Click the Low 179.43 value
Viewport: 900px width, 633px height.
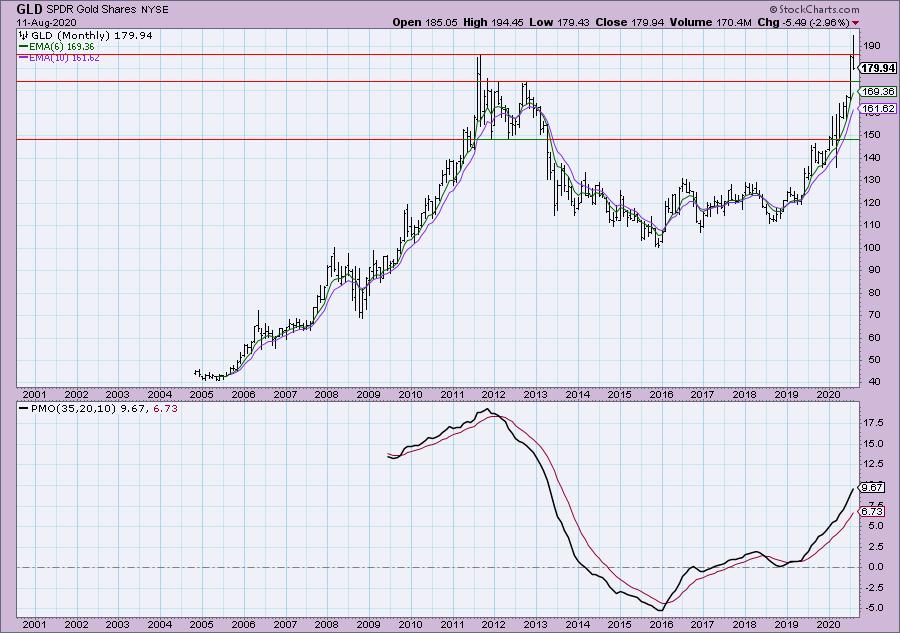pos(560,22)
